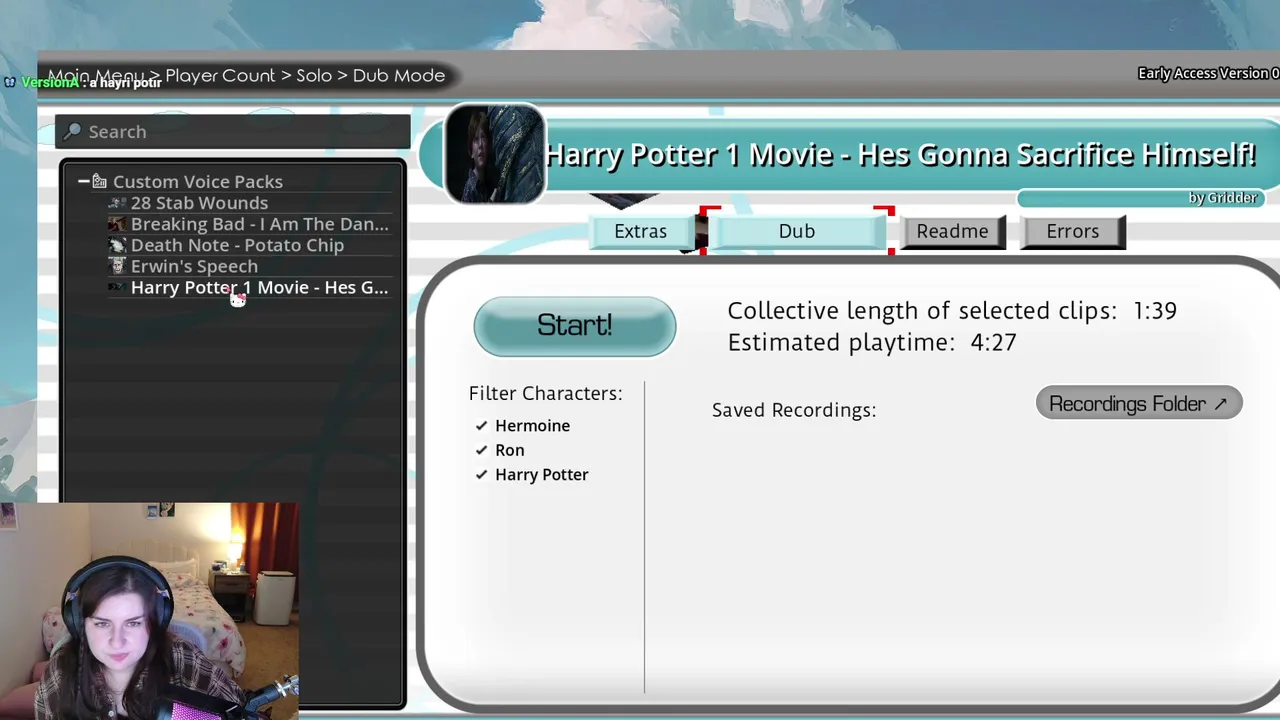Click the 'Estimated playtime: 4:27' text
The image size is (1280, 720).
click(872, 342)
